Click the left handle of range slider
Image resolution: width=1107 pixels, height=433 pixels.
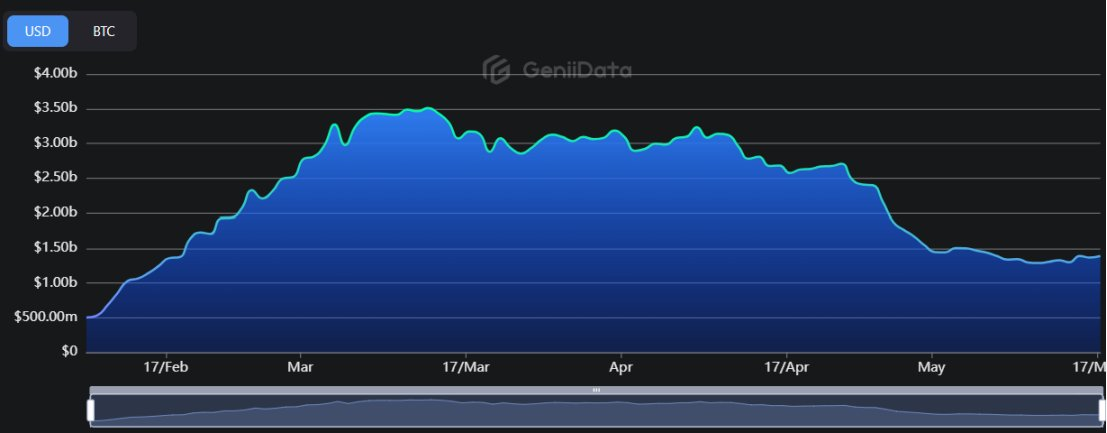91,410
